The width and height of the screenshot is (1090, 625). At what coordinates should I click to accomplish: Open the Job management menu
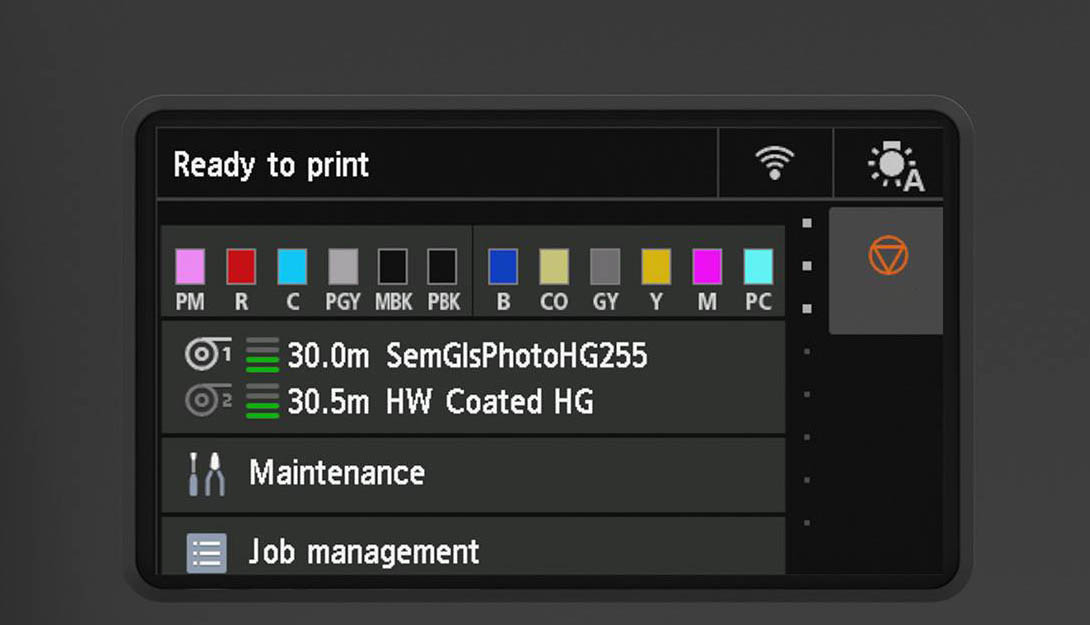tap(364, 552)
